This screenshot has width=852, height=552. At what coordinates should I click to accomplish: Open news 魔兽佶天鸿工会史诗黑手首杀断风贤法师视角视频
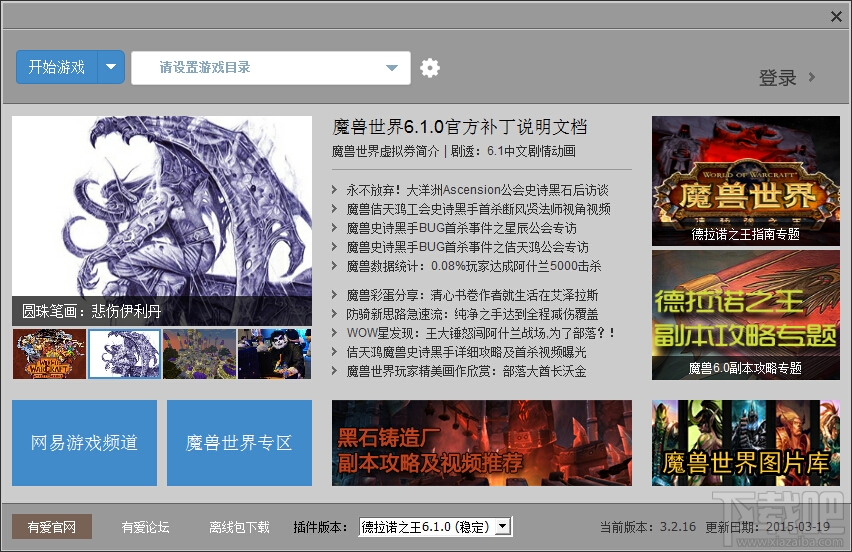pos(479,209)
